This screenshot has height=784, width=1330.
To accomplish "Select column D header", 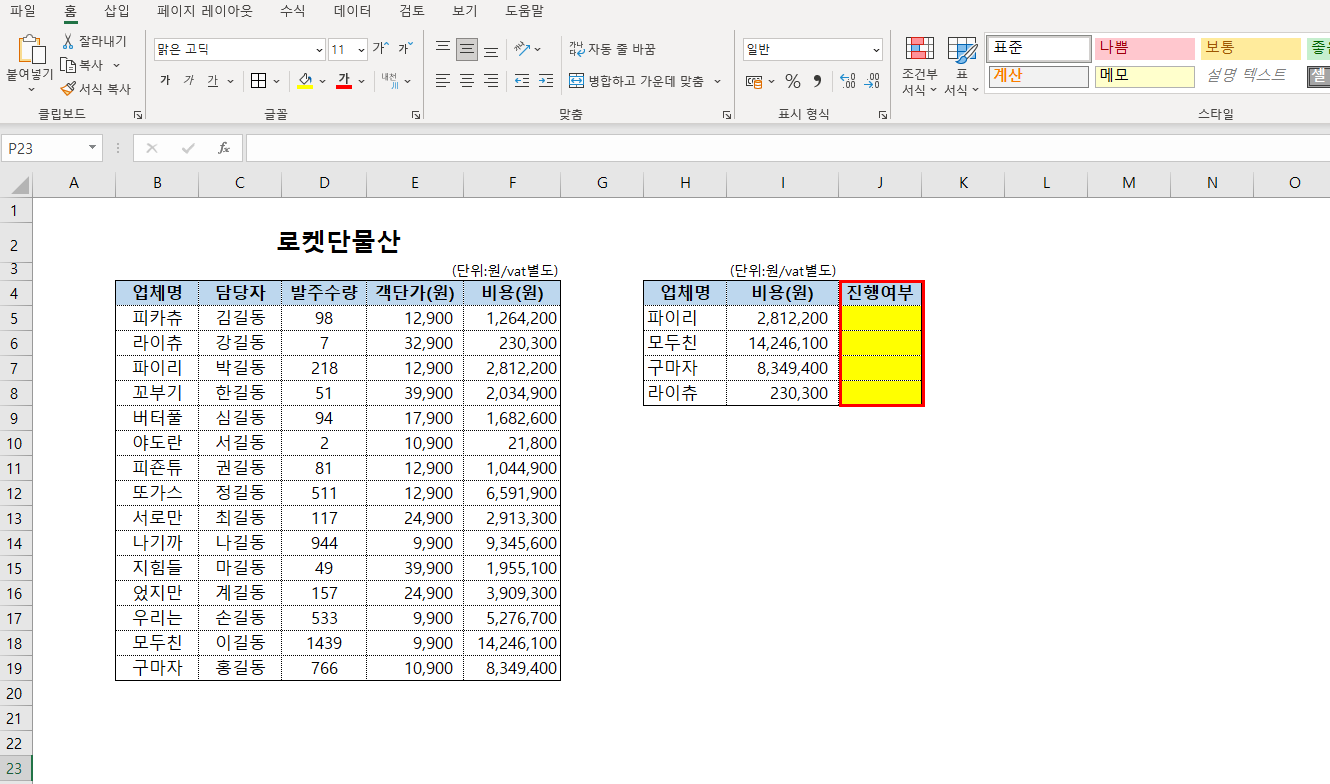I will tap(324, 182).
